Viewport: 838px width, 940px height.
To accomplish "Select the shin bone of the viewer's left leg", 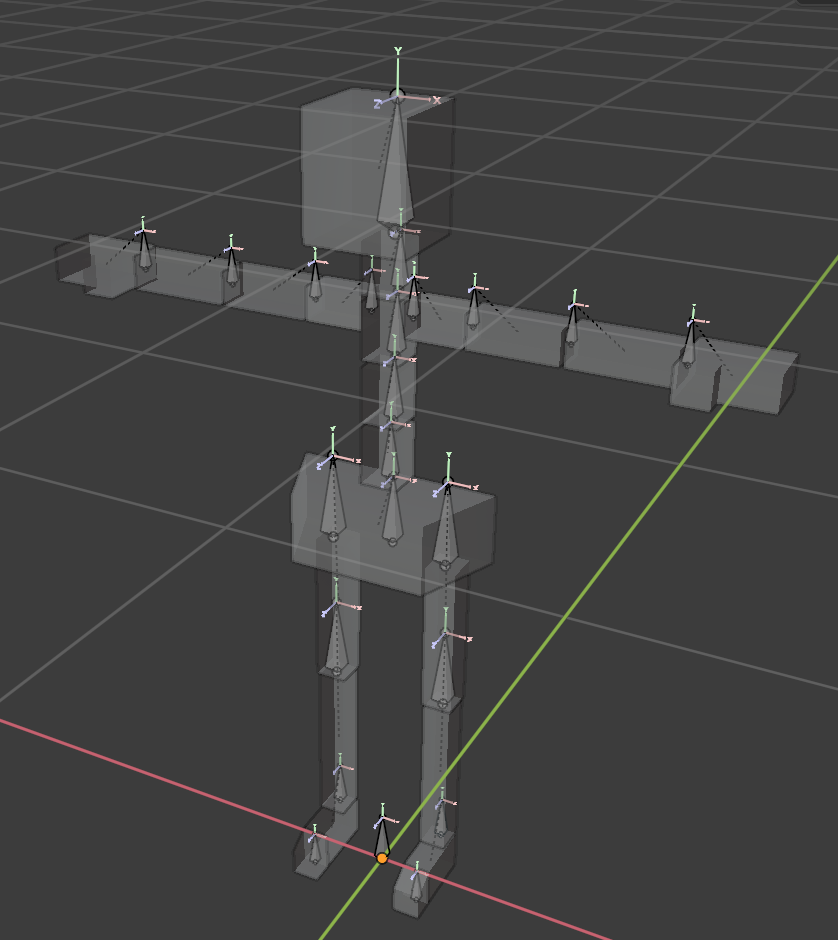I will pos(336,640).
